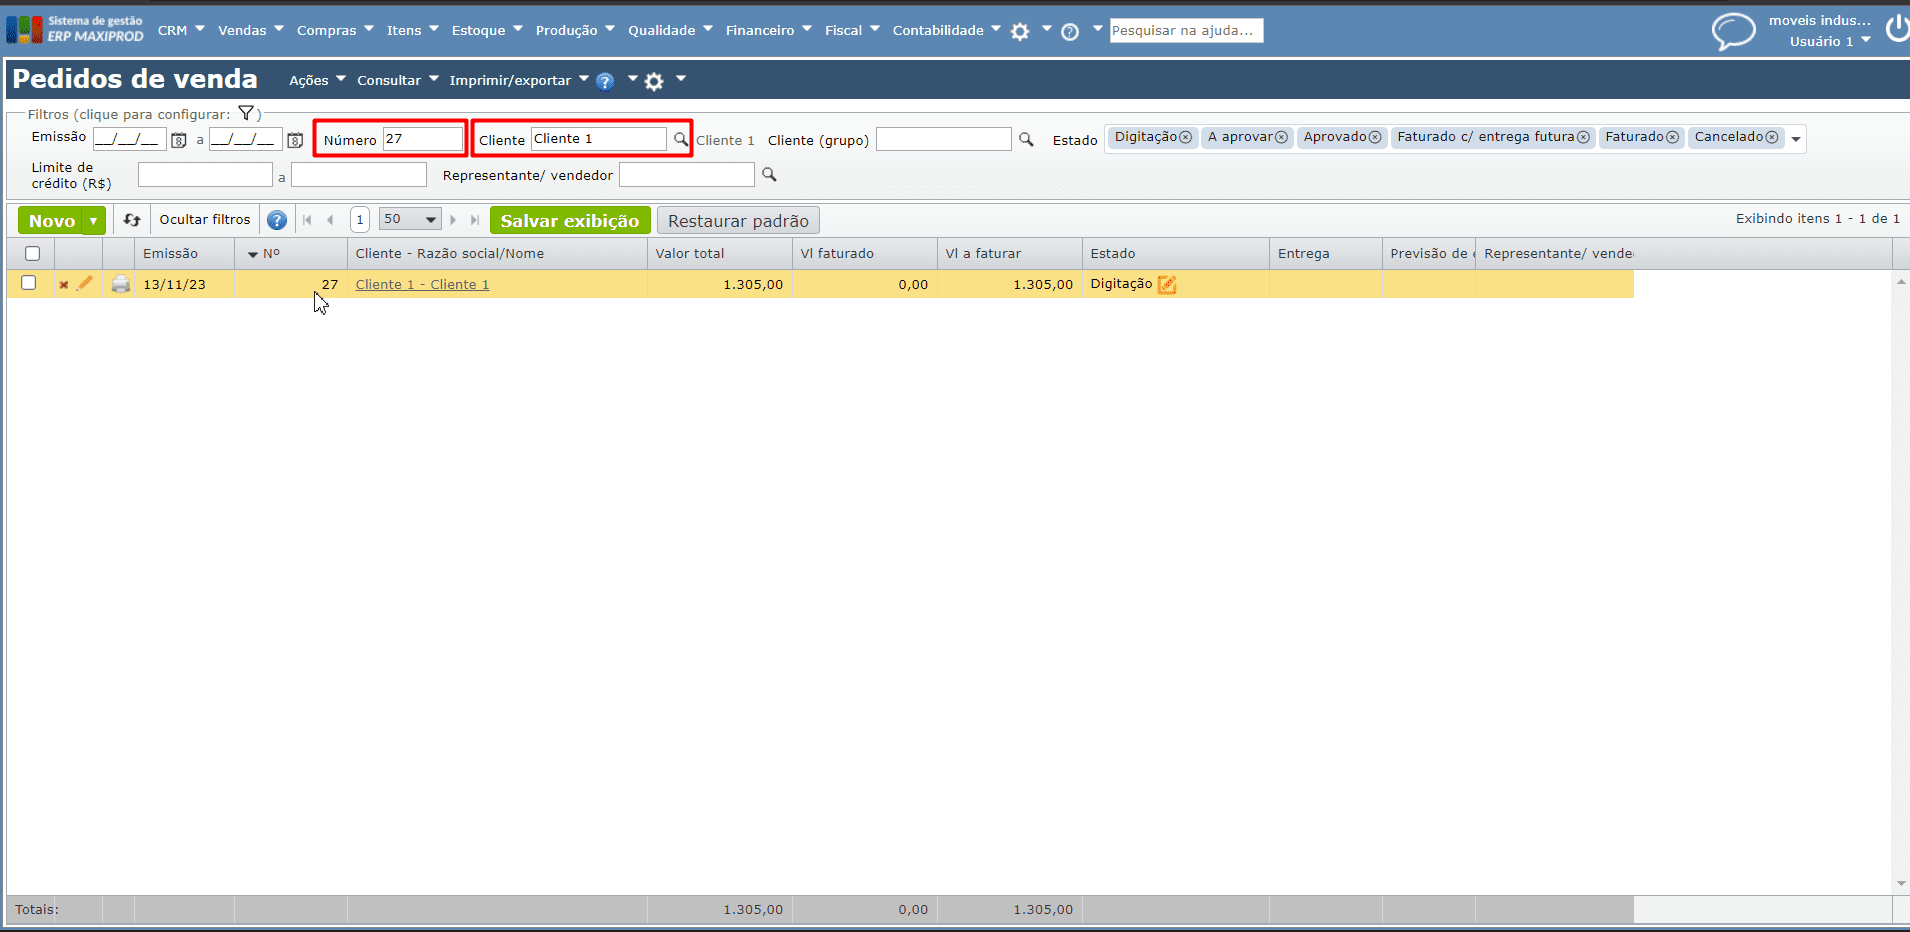Click the Representante/vendedor search magnifier

pyautogui.click(x=769, y=175)
